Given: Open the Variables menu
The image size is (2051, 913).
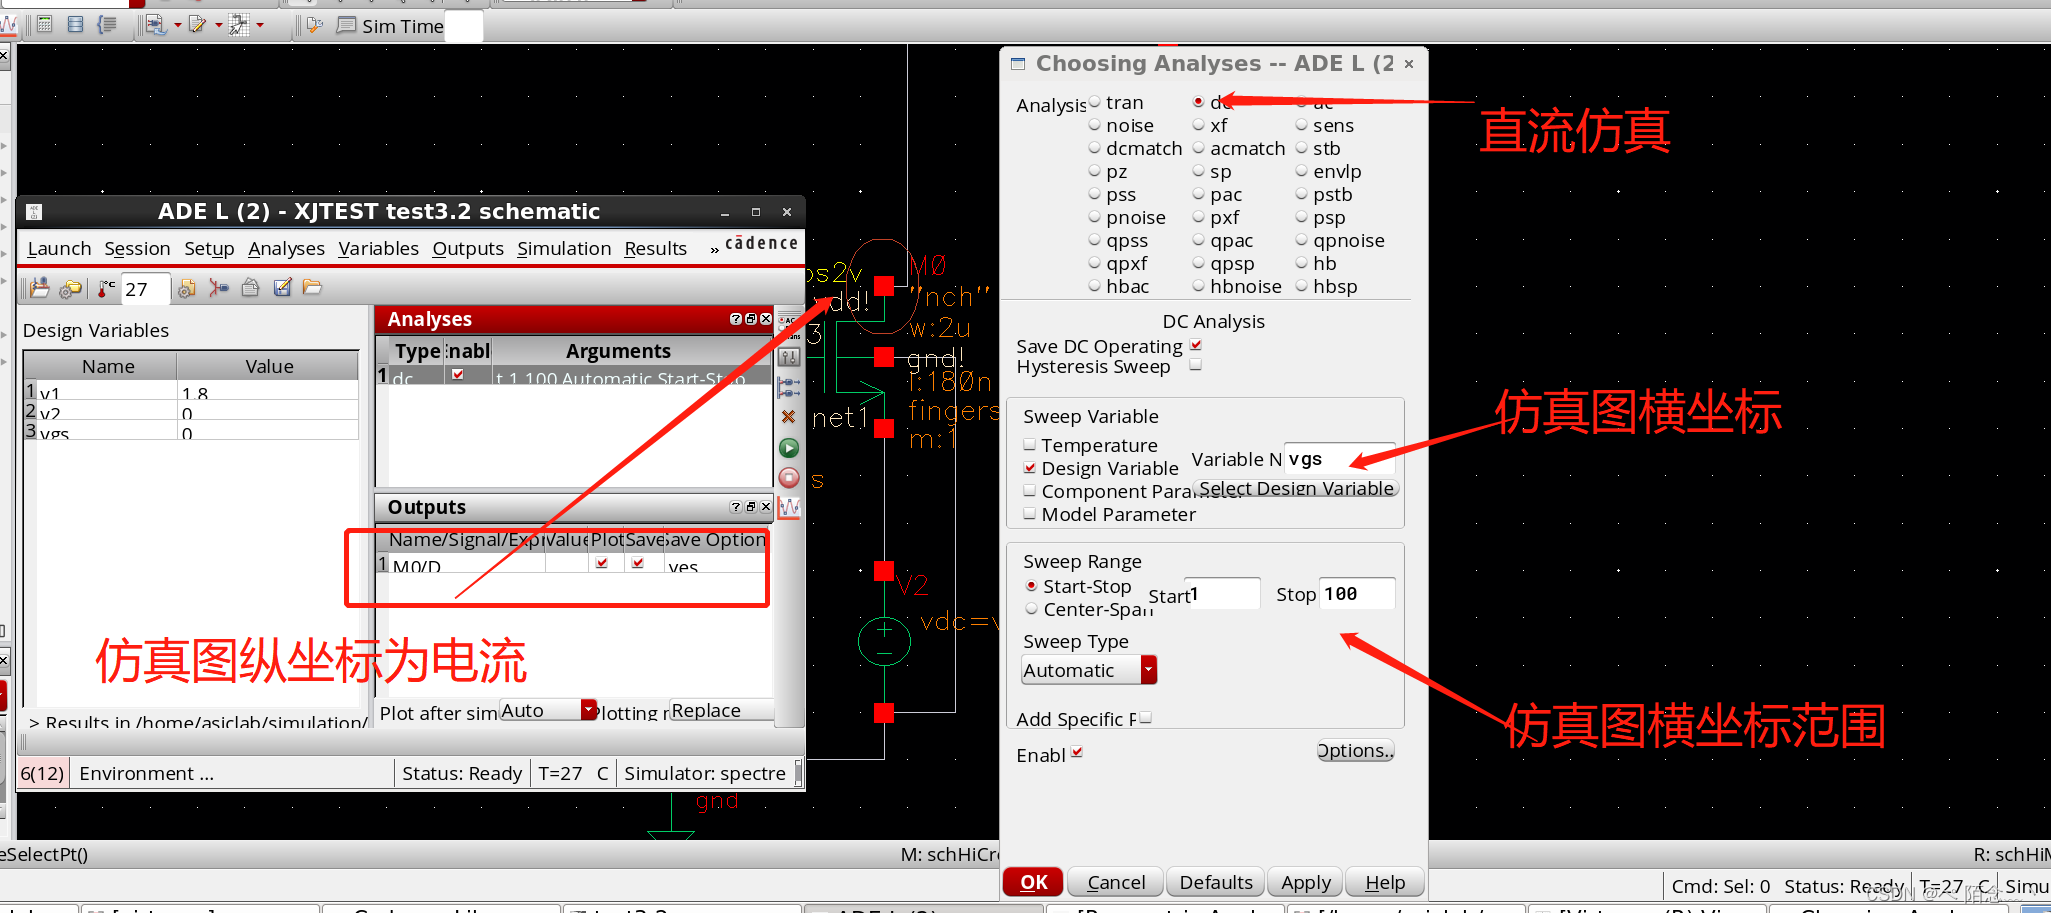Looking at the screenshot, I should click(378, 248).
